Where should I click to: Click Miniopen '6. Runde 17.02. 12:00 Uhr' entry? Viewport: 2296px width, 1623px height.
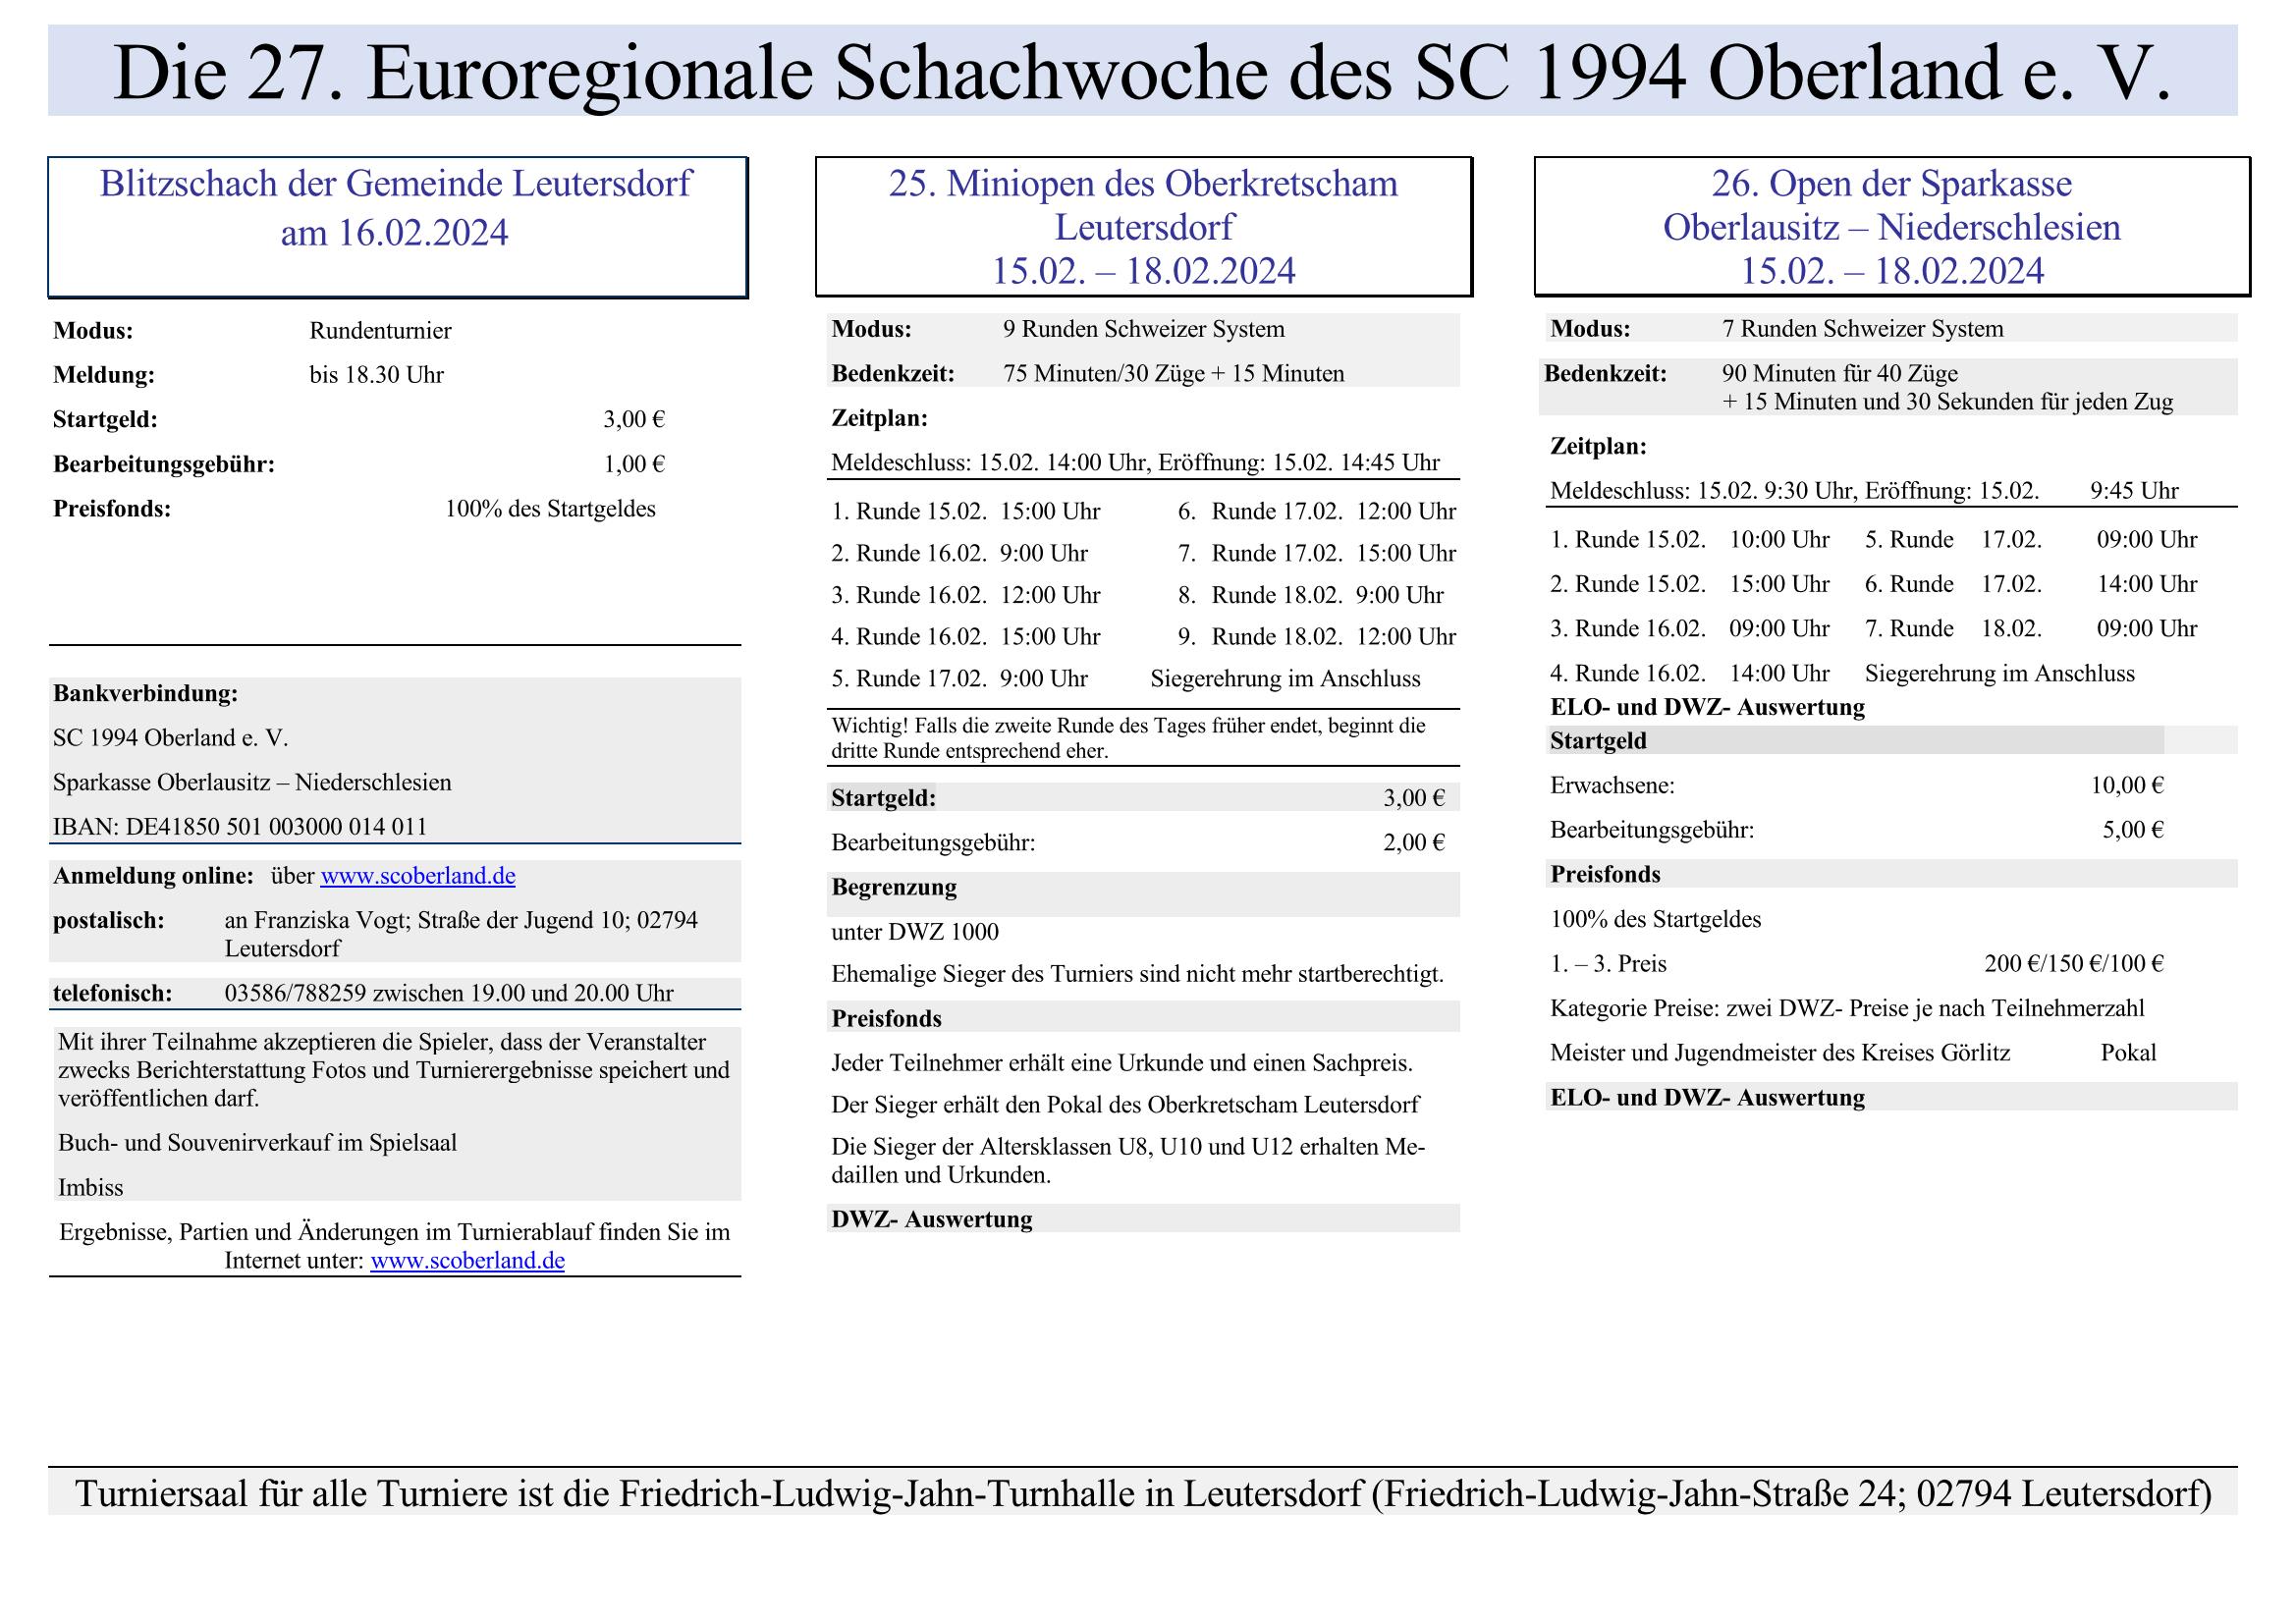[1317, 512]
